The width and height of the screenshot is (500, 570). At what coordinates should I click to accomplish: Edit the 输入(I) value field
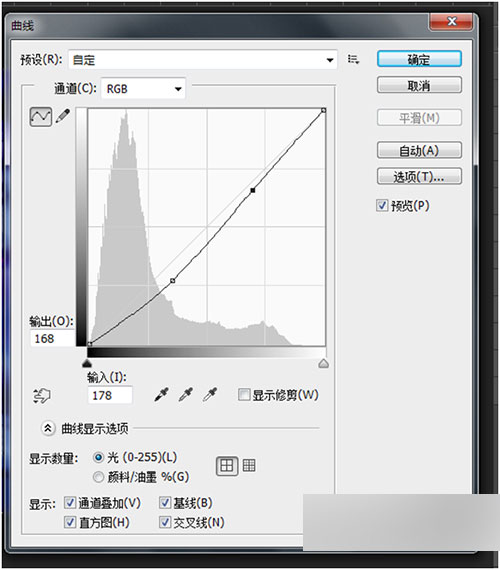(110, 395)
